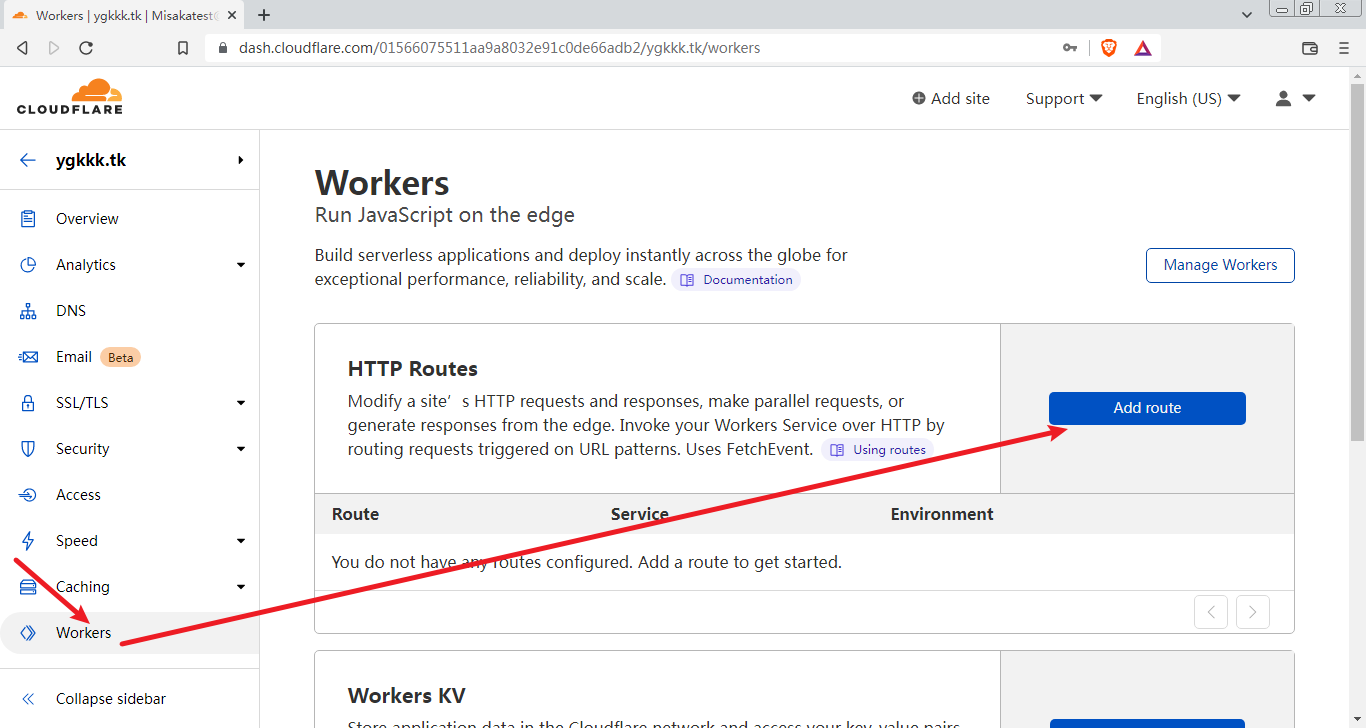1366x728 pixels.
Task: Click the Brave Shields lion icon
Action: click(1108, 48)
